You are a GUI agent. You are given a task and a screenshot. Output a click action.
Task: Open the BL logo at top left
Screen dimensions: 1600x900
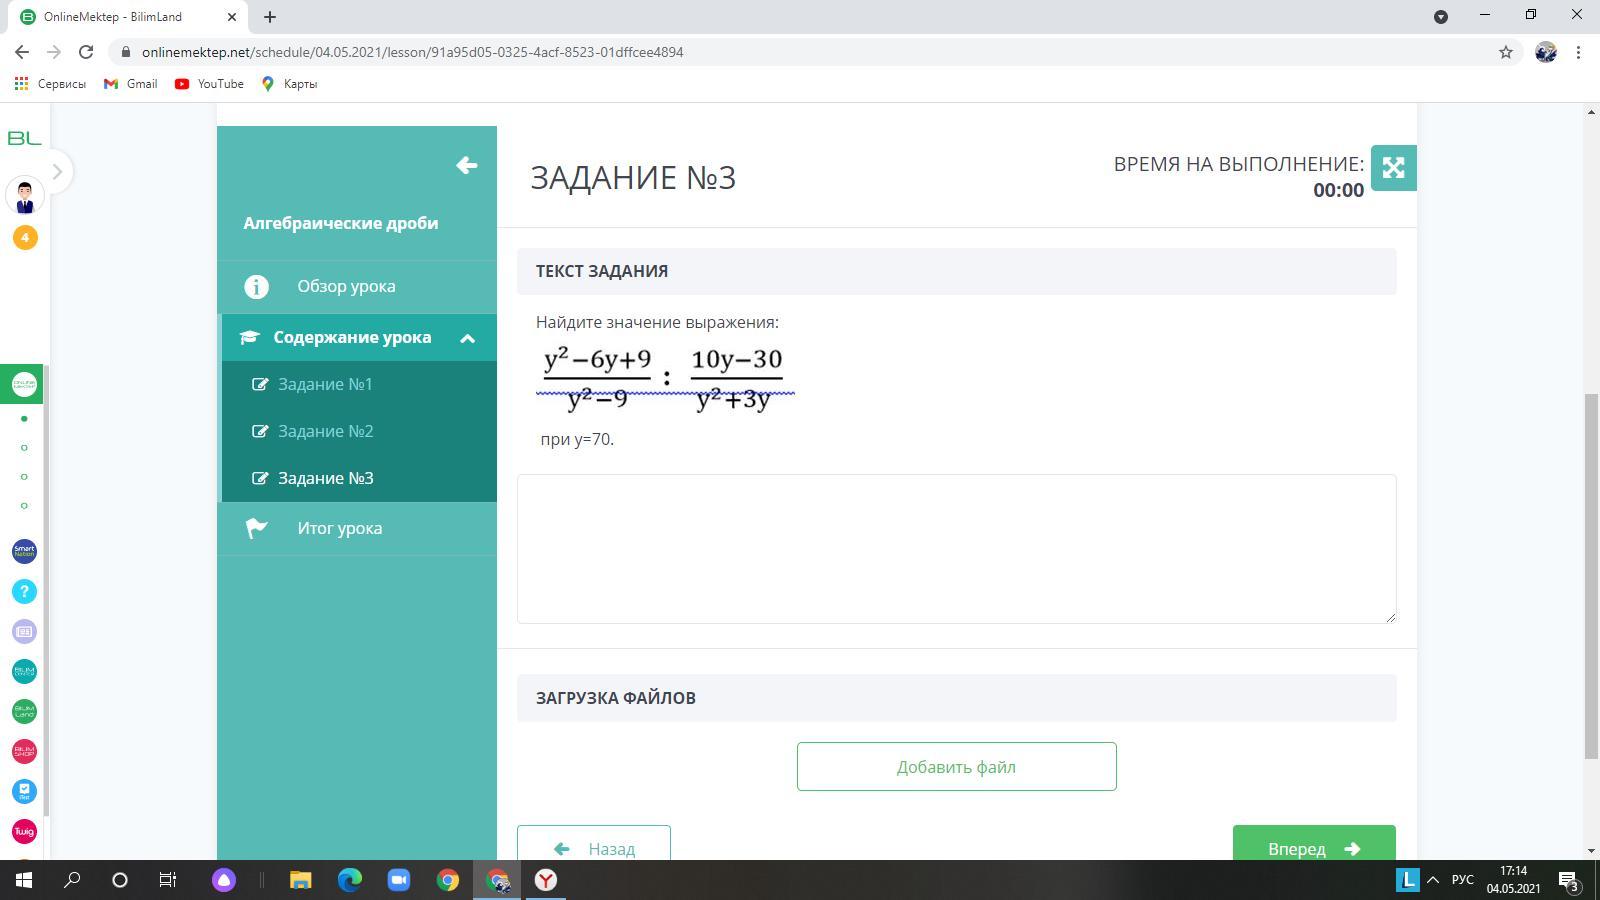tap(24, 138)
